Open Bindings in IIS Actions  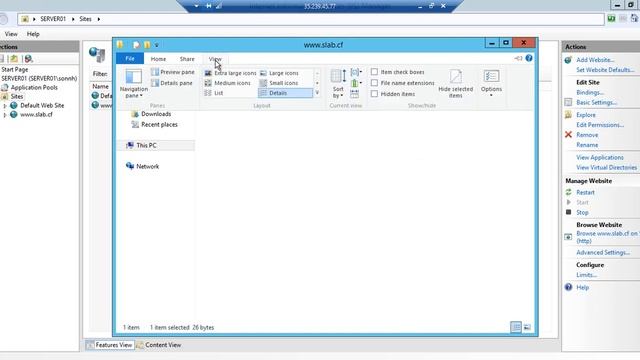590,92
